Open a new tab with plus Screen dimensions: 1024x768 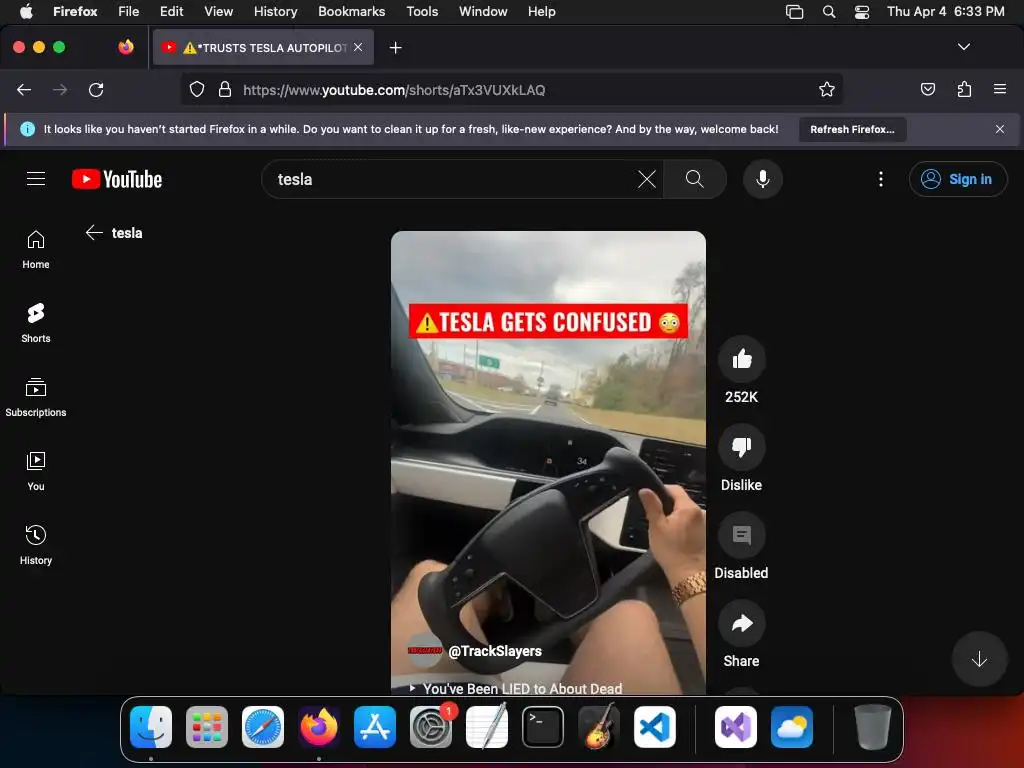click(x=395, y=48)
